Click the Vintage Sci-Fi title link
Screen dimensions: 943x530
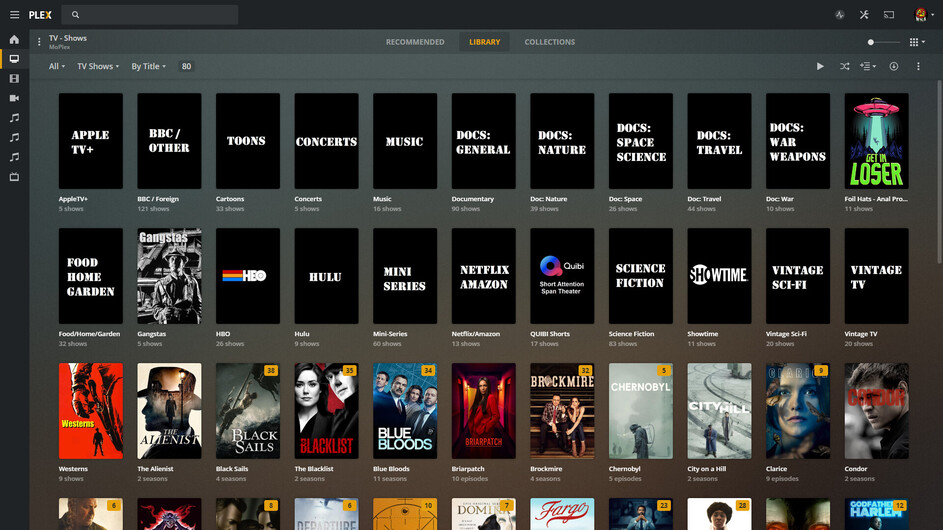(x=786, y=333)
